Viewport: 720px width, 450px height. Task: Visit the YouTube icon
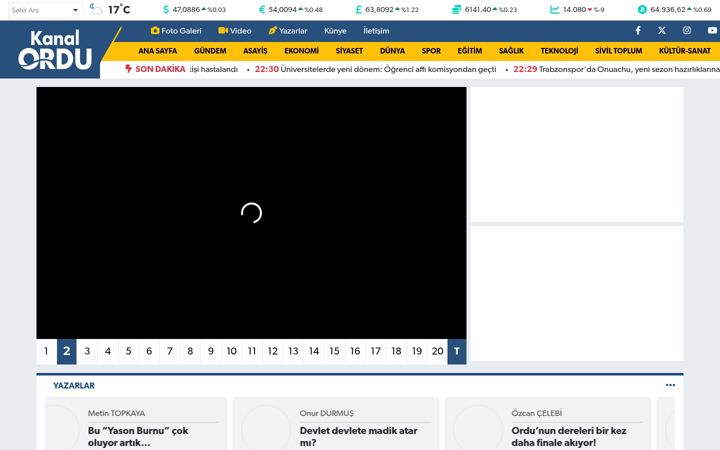712,30
